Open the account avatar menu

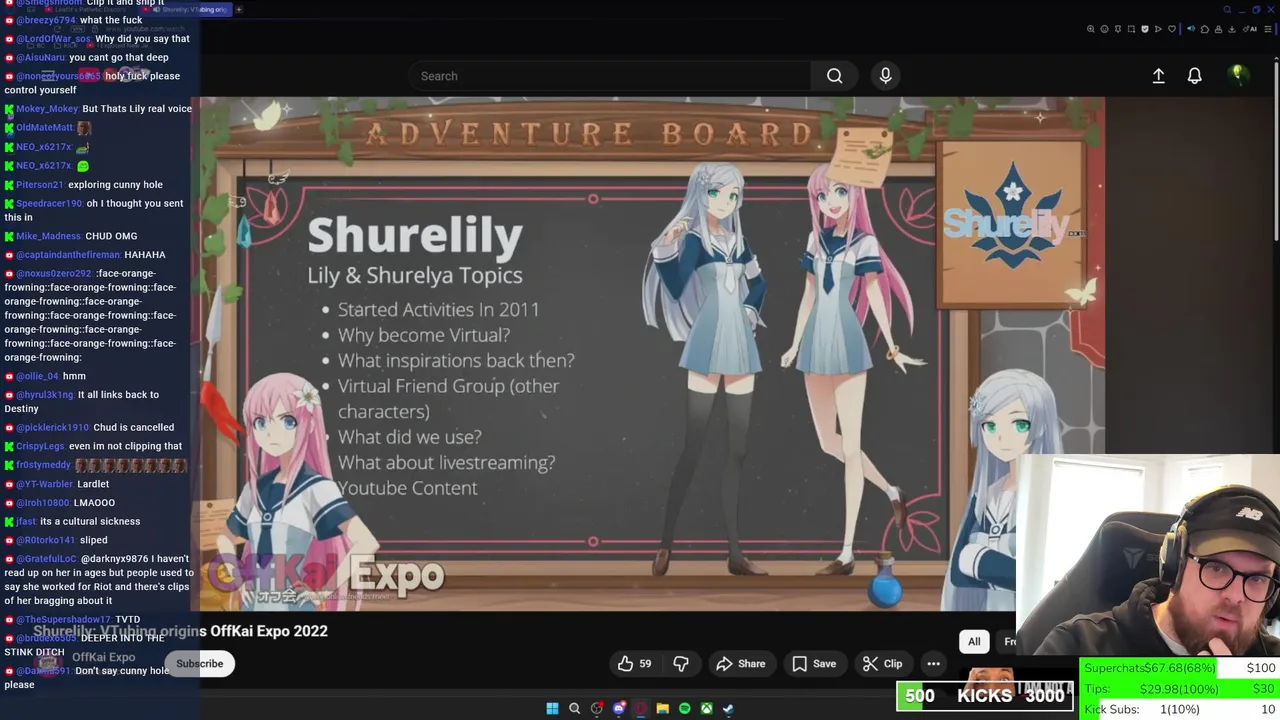pos(1237,75)
